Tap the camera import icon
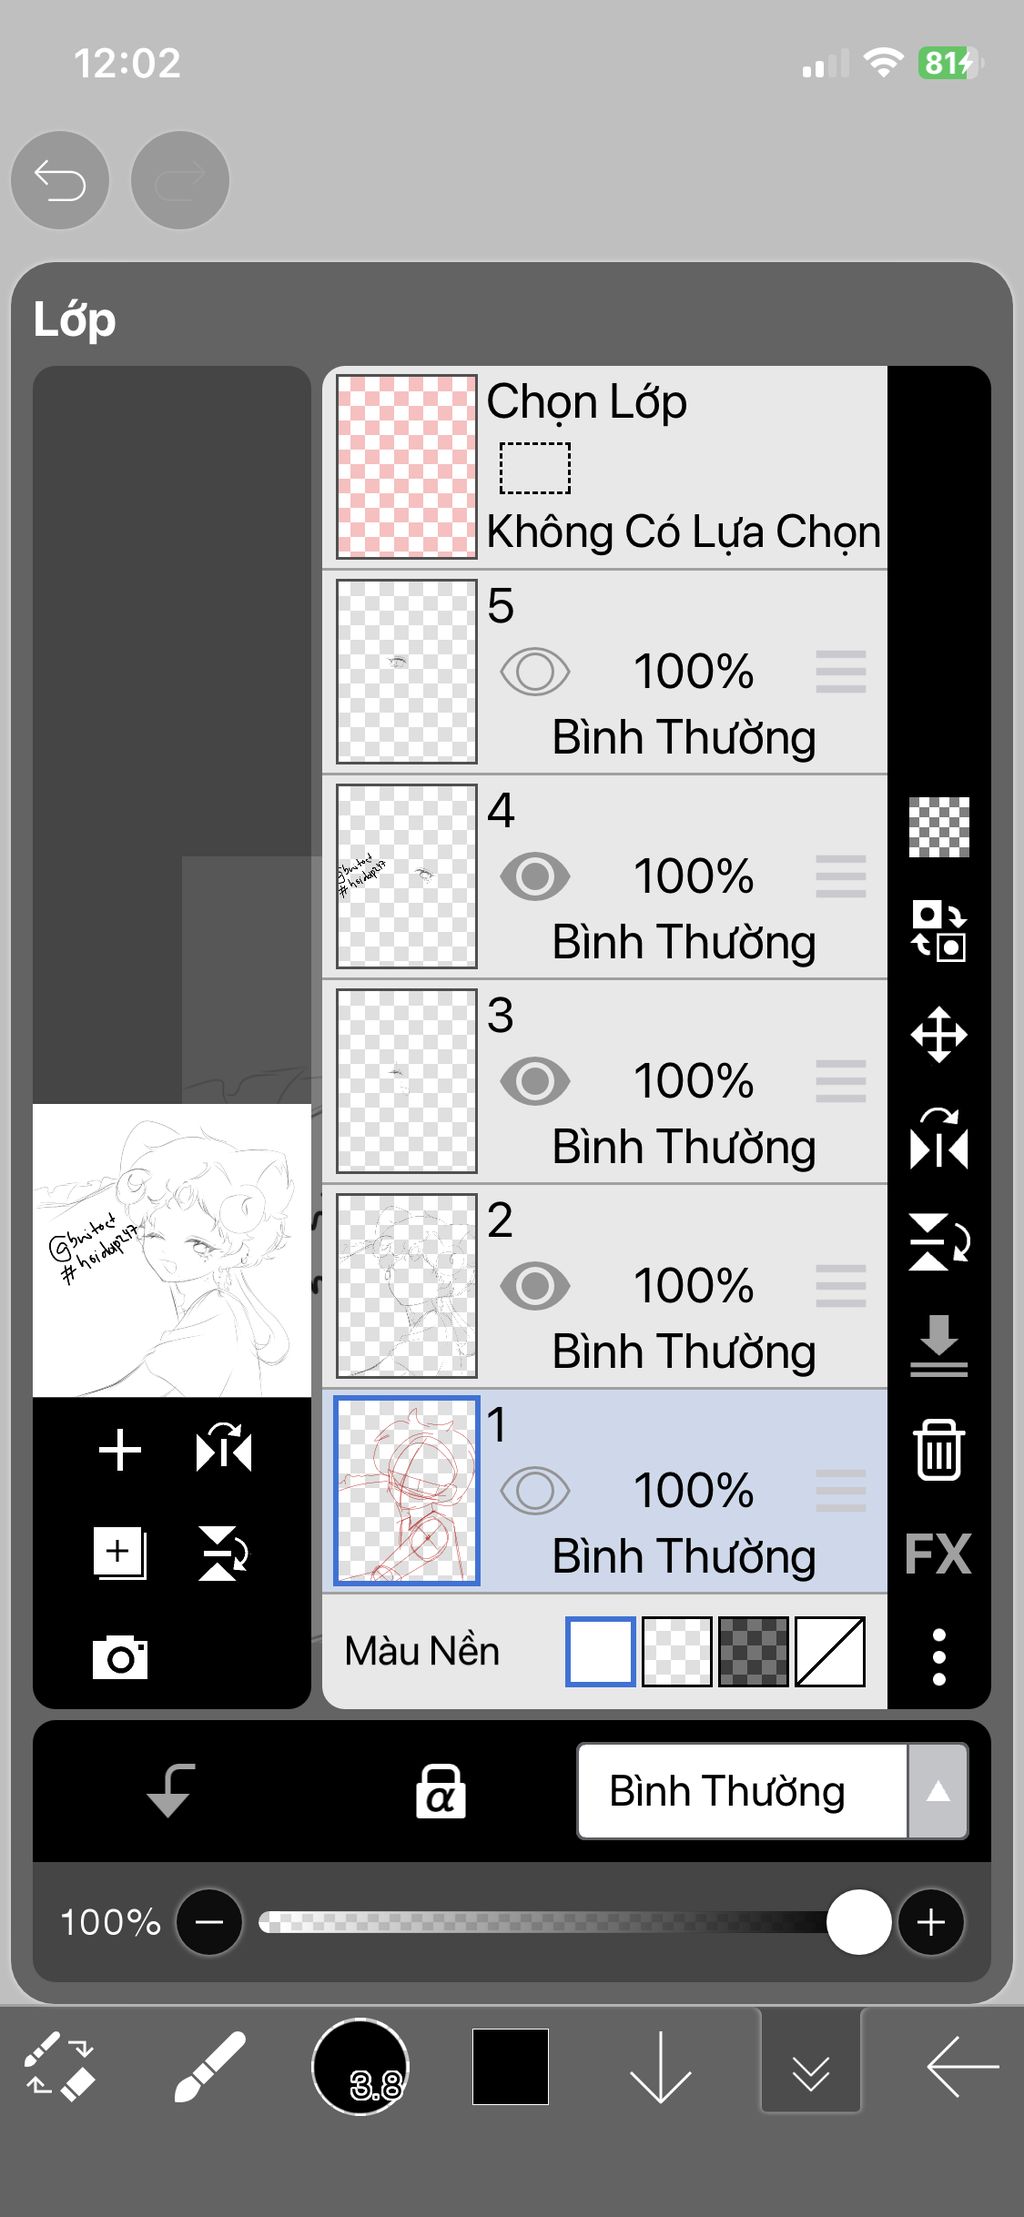Image resolution: width=1024 pixels, height=2217 pixels. point(120,1658)
